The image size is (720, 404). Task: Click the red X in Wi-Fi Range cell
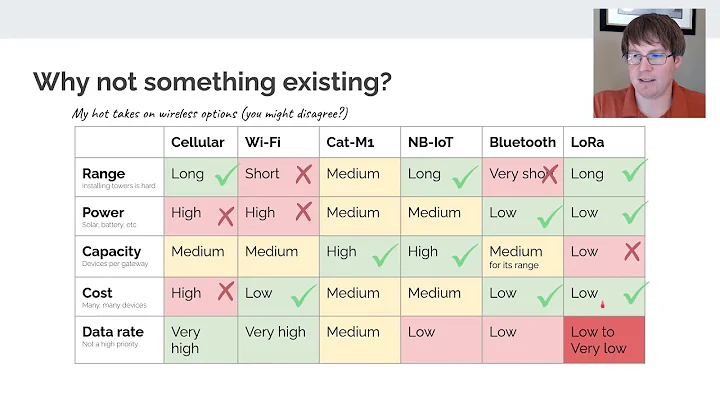tap(303, 174)
